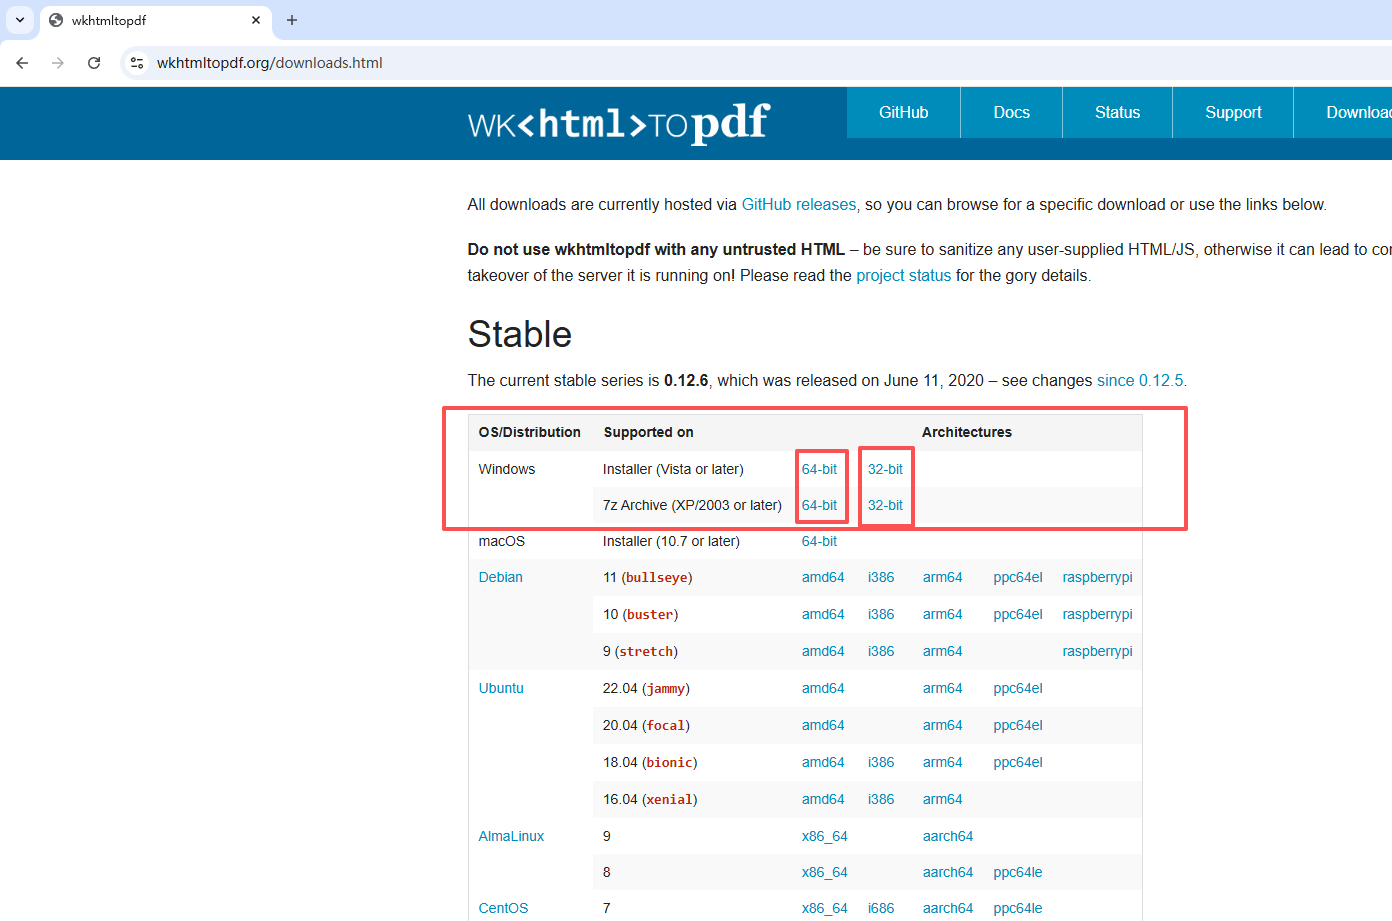Download Ubuntu 22.04 jammy arm64
The height and width of the screenshot is (921, 1392).
[x=942, y=688]
